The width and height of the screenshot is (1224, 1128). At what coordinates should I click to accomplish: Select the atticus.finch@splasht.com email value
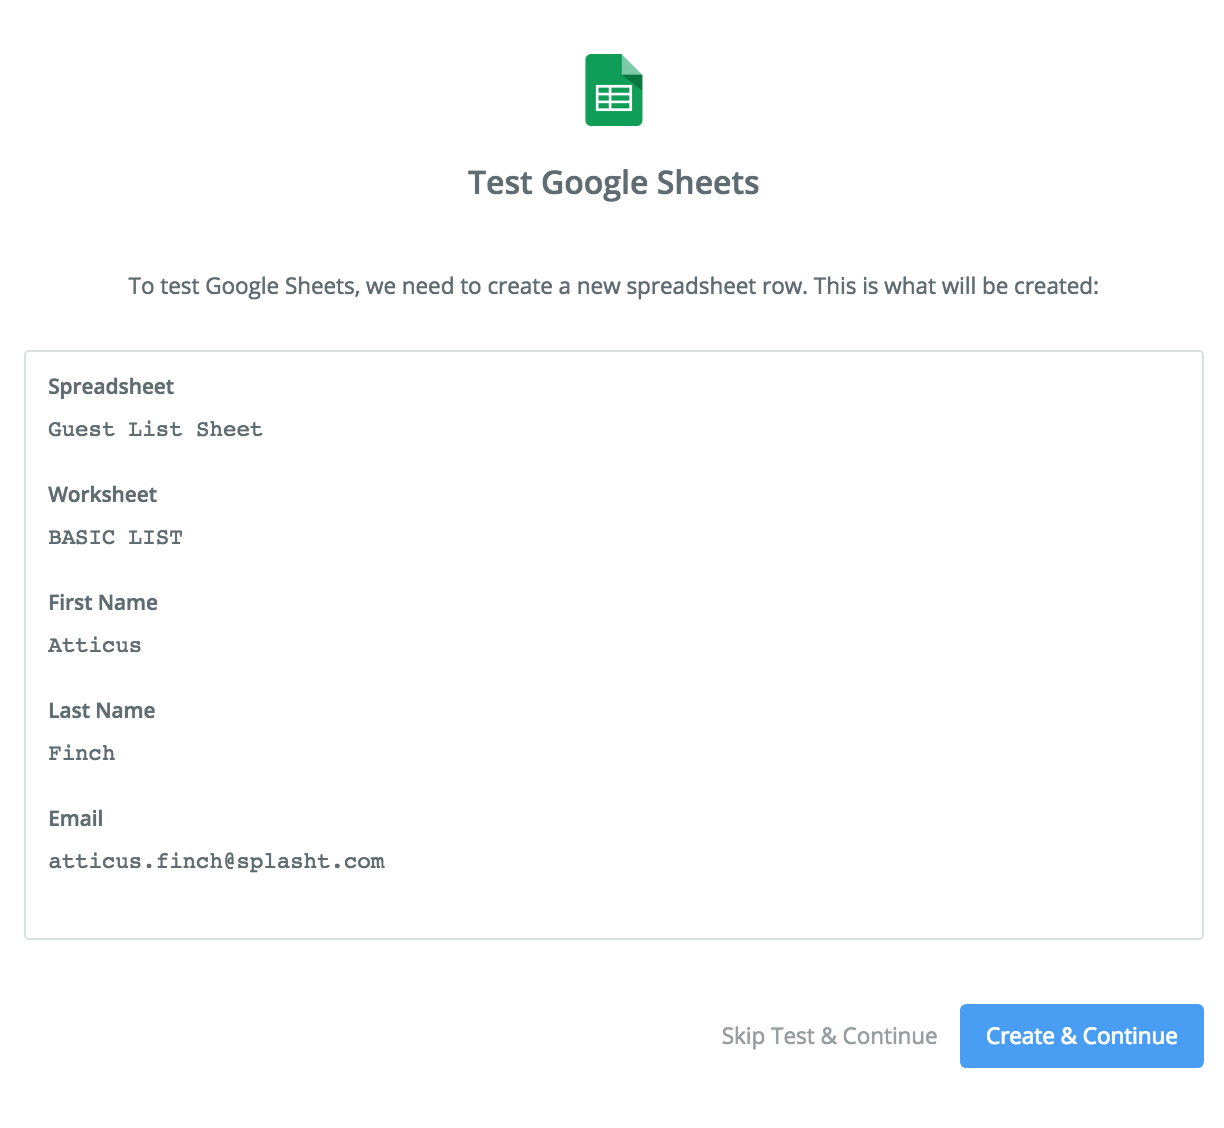pos(216,861)
